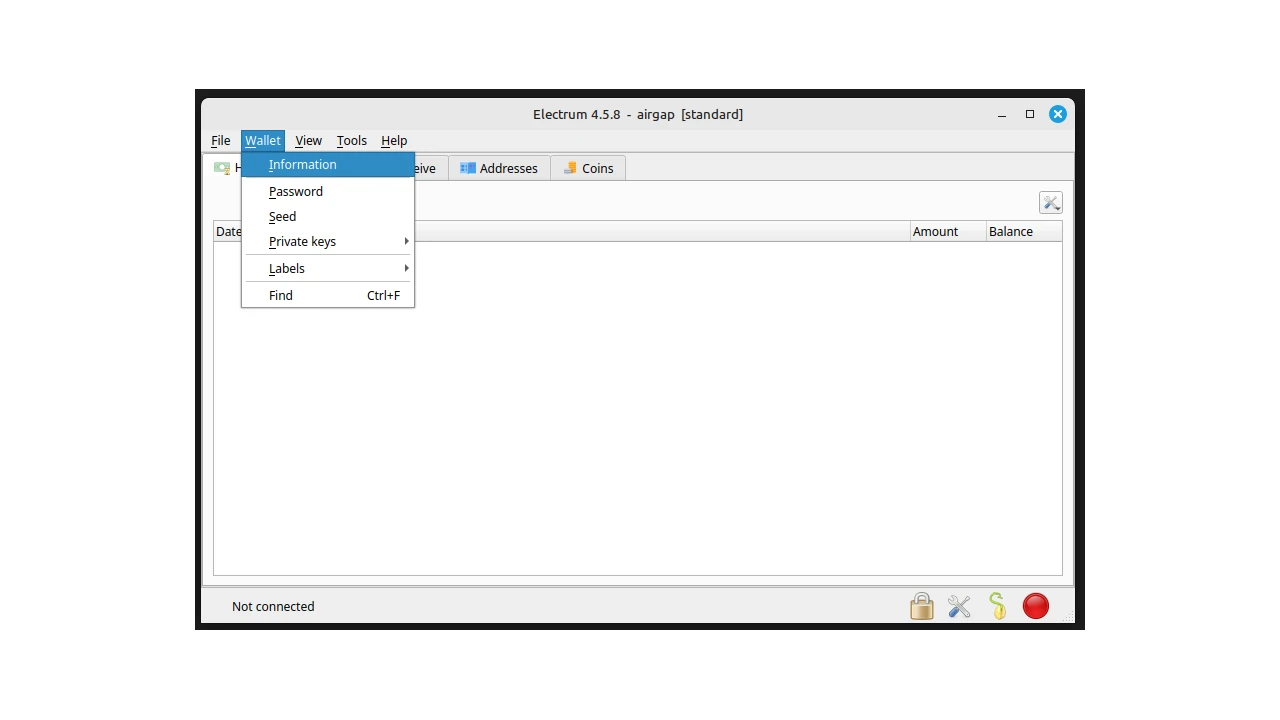Open the View menu
1280x720 pixels.
[308, 141]
